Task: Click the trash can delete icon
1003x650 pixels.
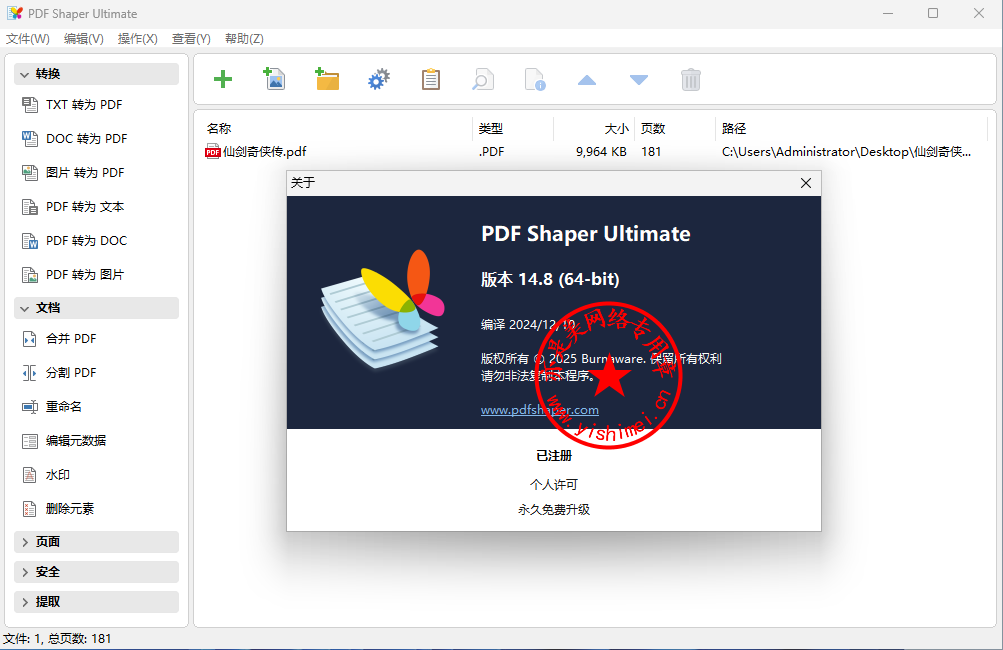Action: 691,80
